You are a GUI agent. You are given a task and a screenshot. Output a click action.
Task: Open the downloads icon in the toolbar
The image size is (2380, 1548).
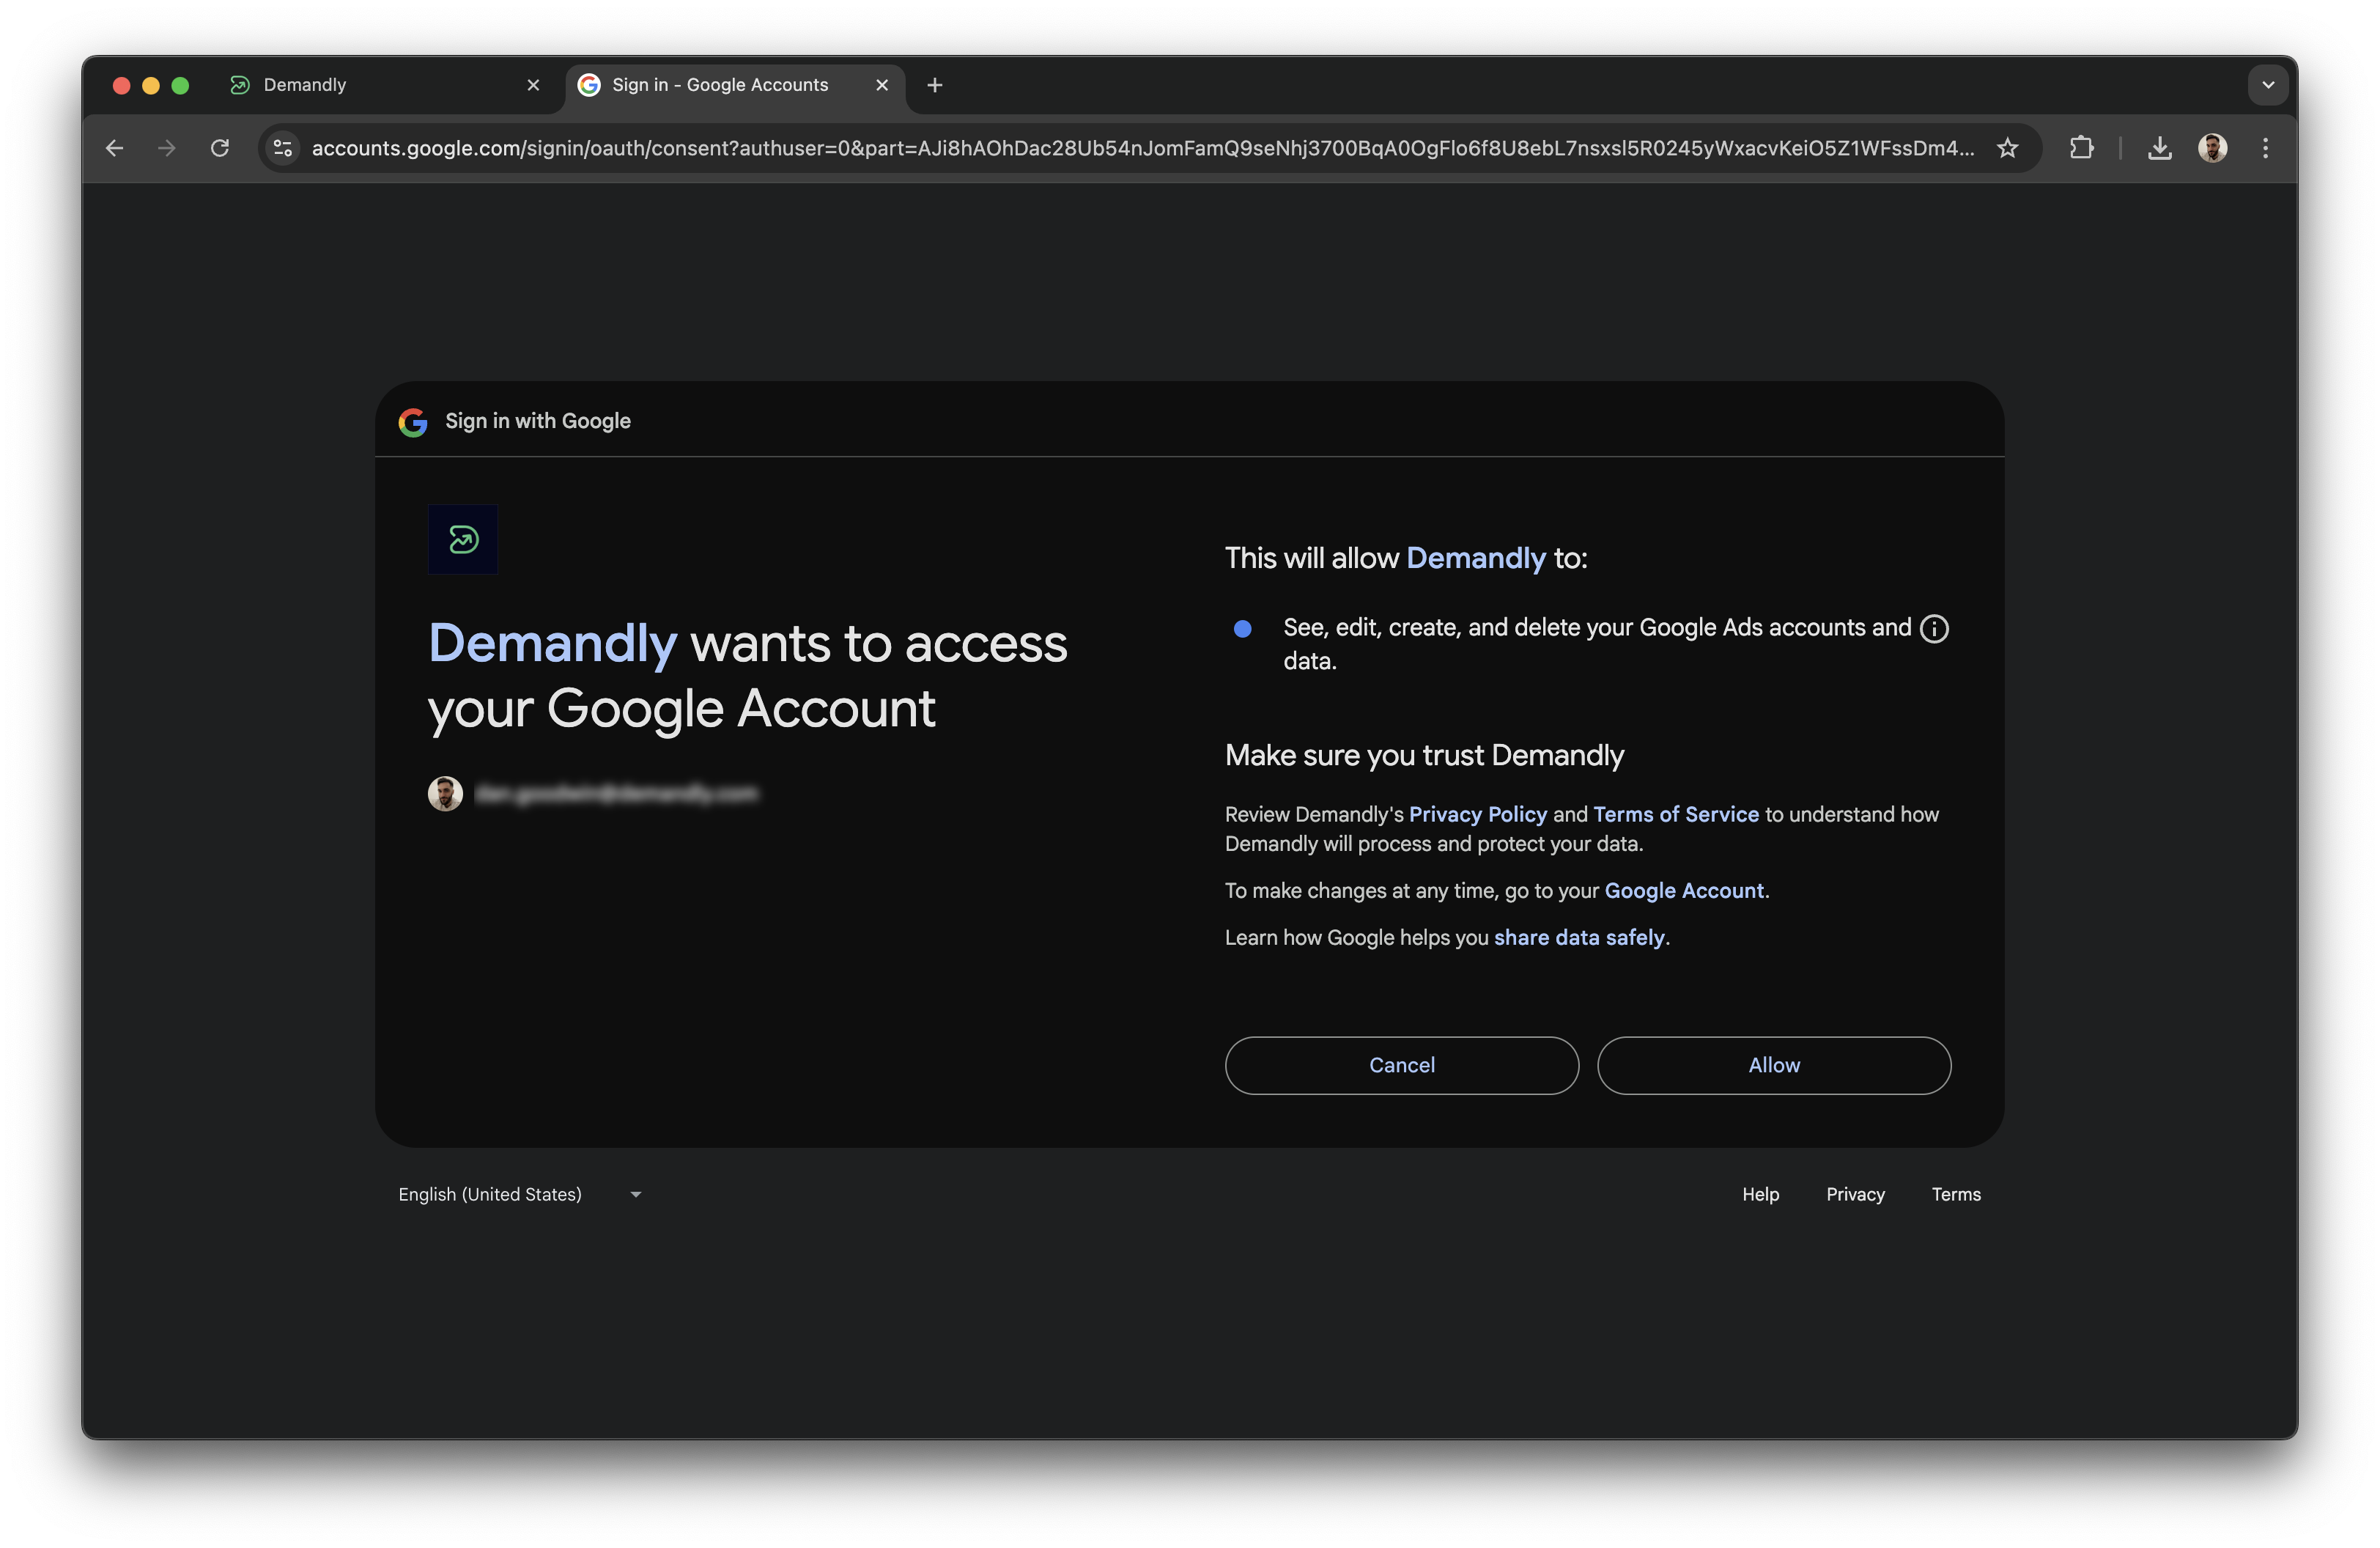pyautogui.click(x=2160, y=148)
